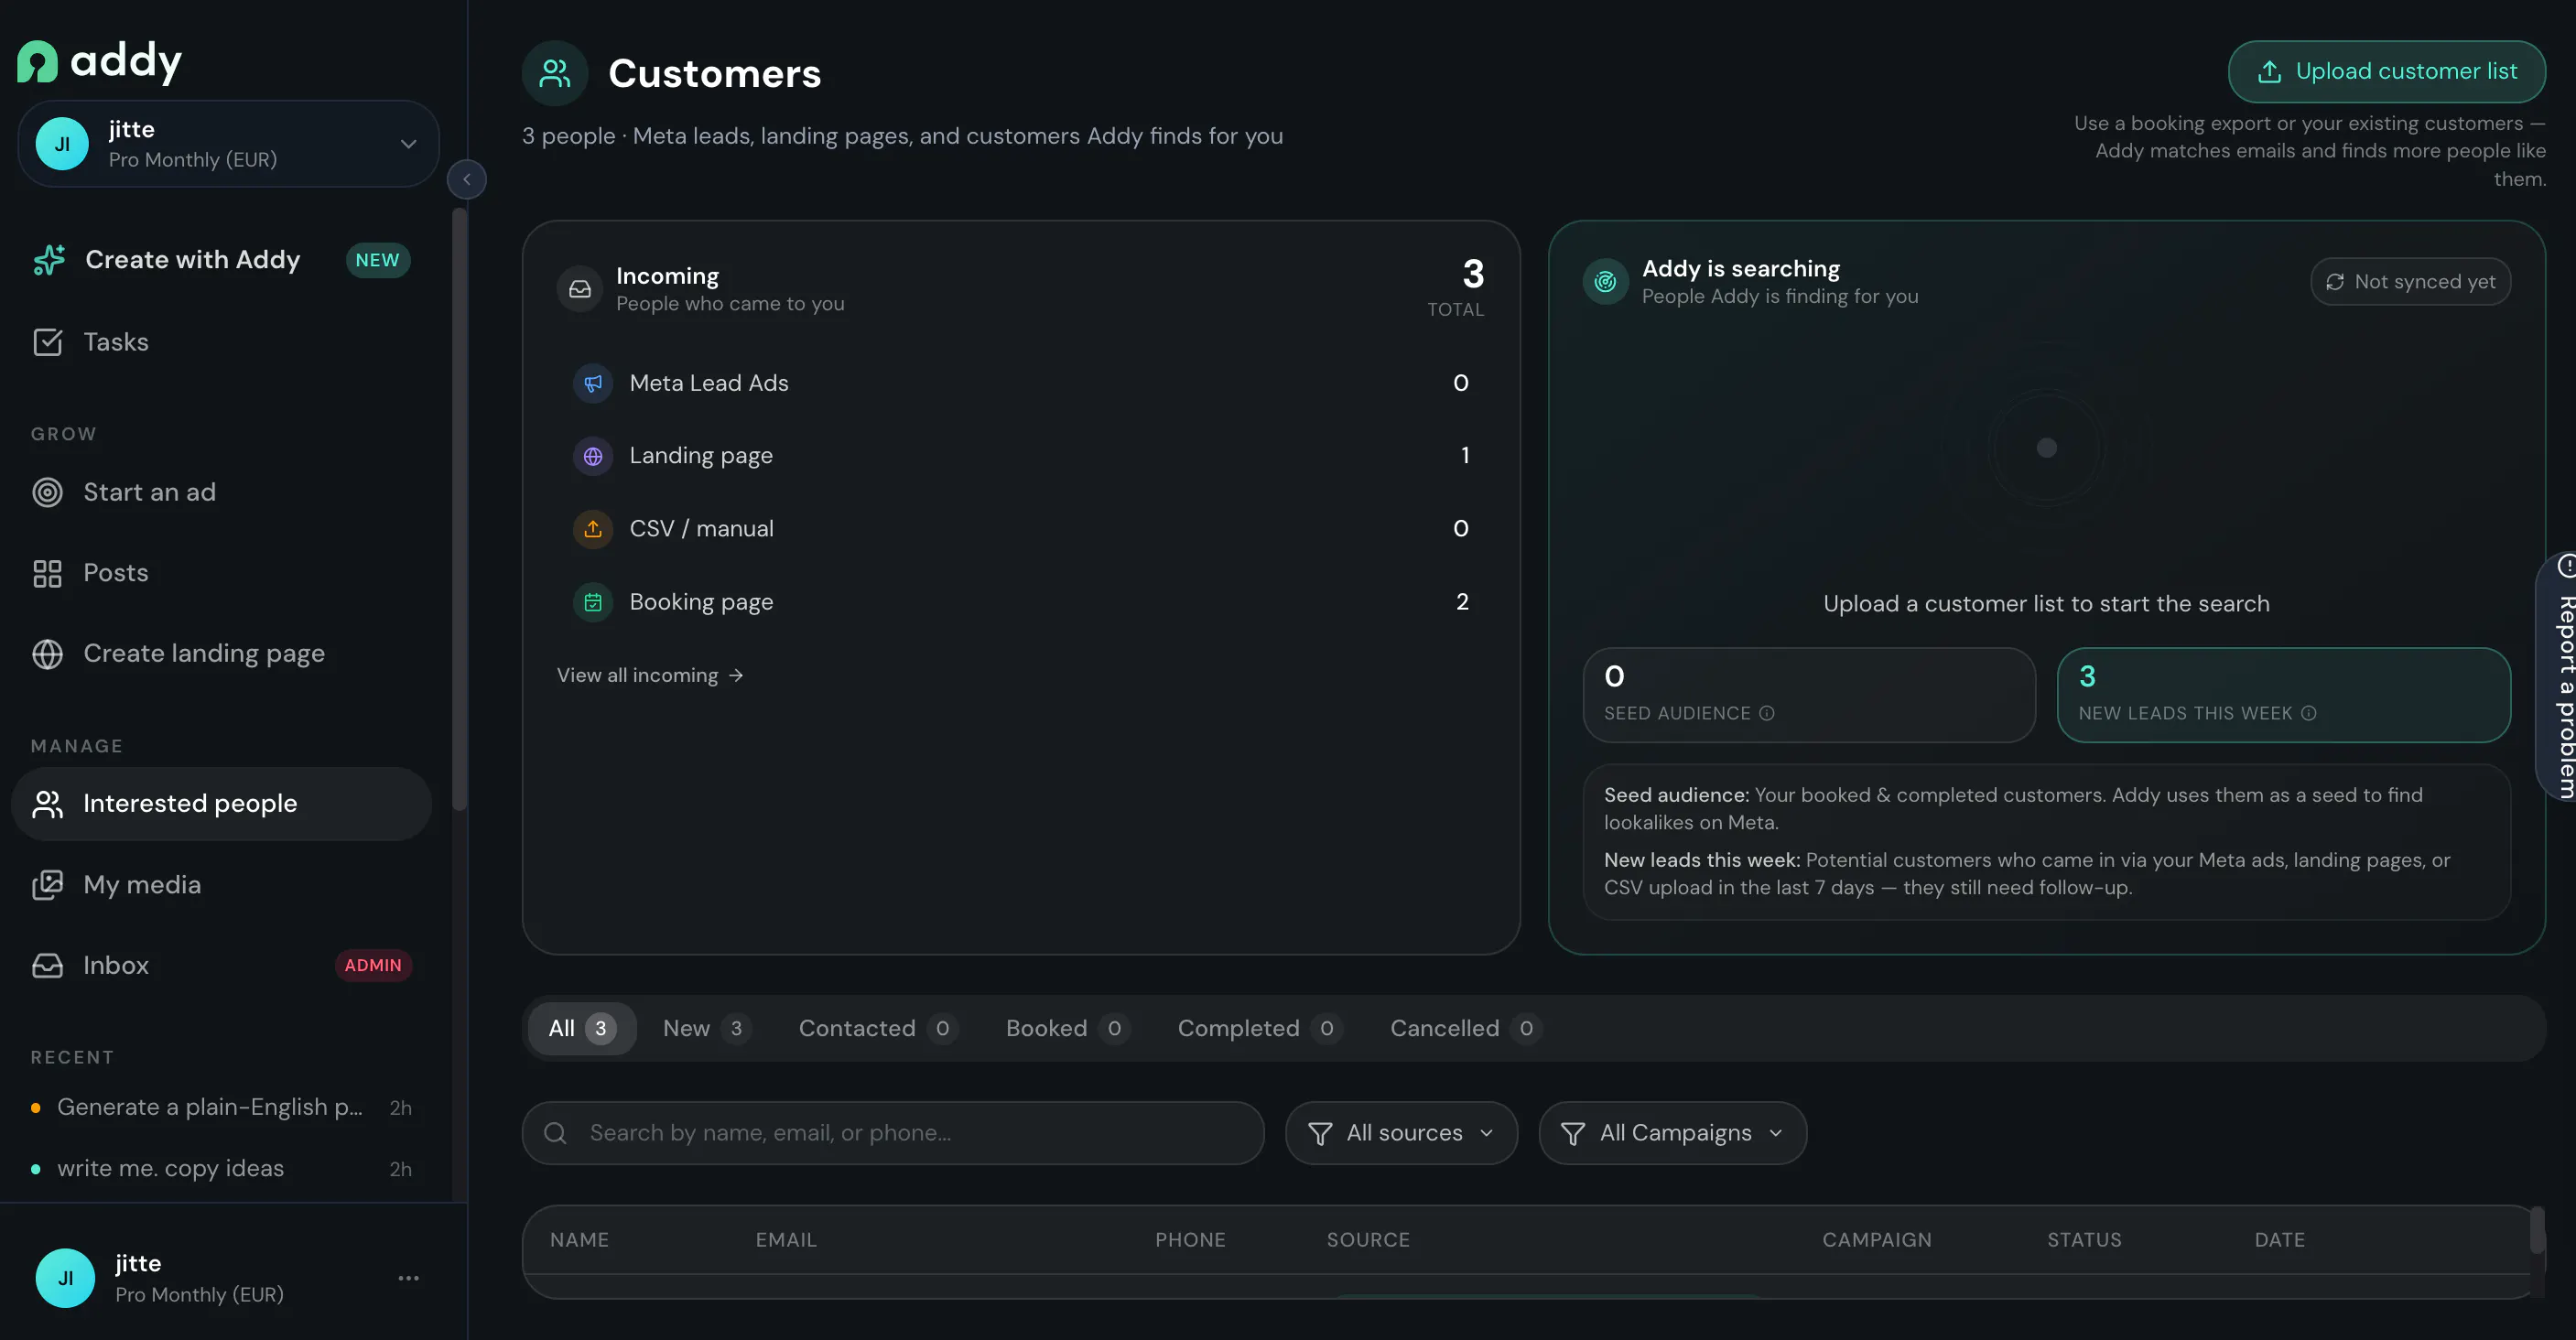Switch to the Booked tab
Image resolution: width=2576 pixels, height=1340 pixels.
[x=1068, y=1028]
